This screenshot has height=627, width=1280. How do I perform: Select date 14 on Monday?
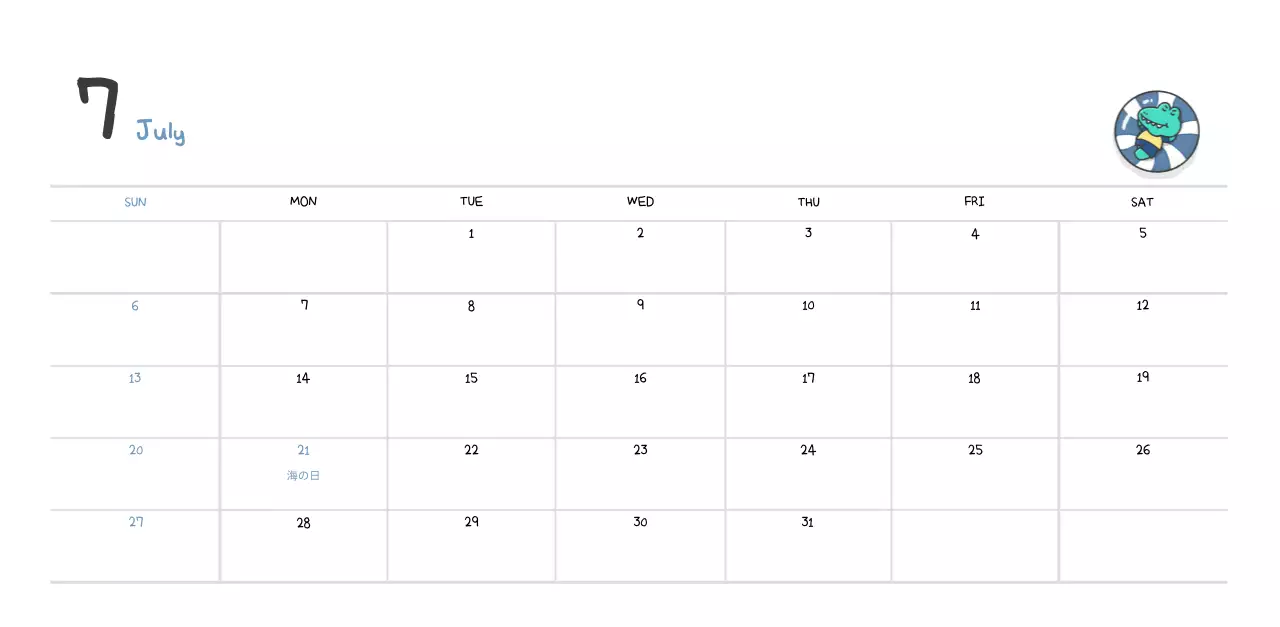(x=303, y=378)
